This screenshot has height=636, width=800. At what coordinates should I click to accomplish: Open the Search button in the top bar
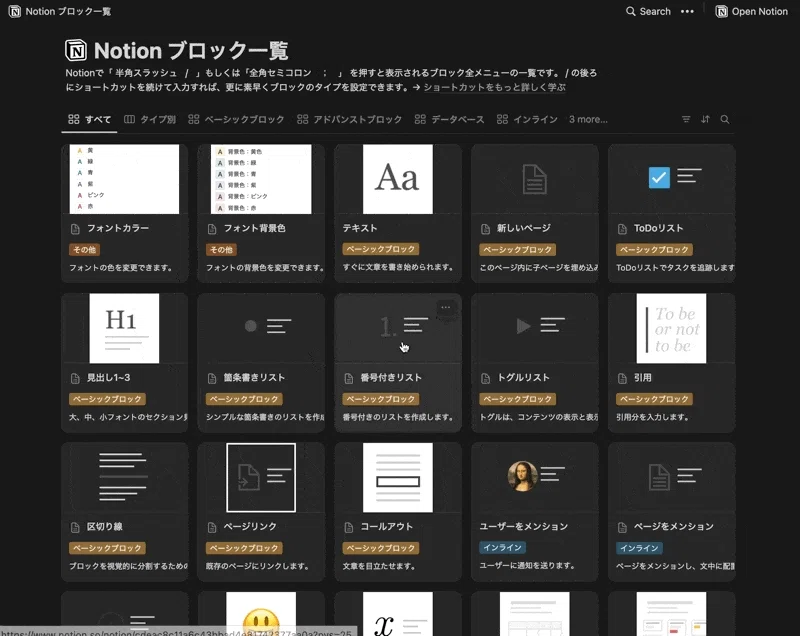coord(648,11)
